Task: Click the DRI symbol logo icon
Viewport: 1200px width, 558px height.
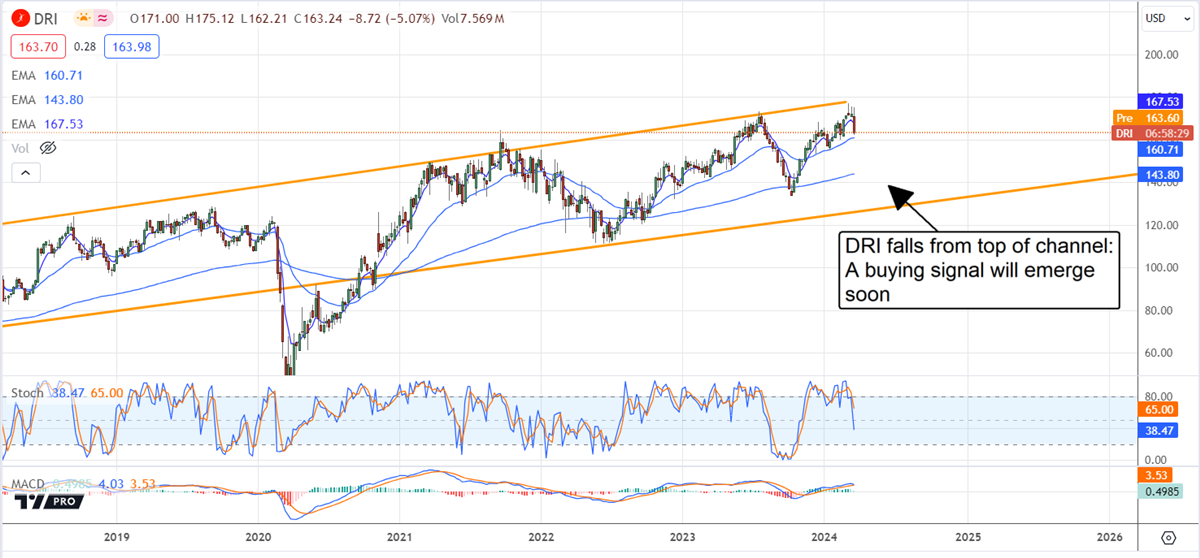Action: [x=17, y=19]
